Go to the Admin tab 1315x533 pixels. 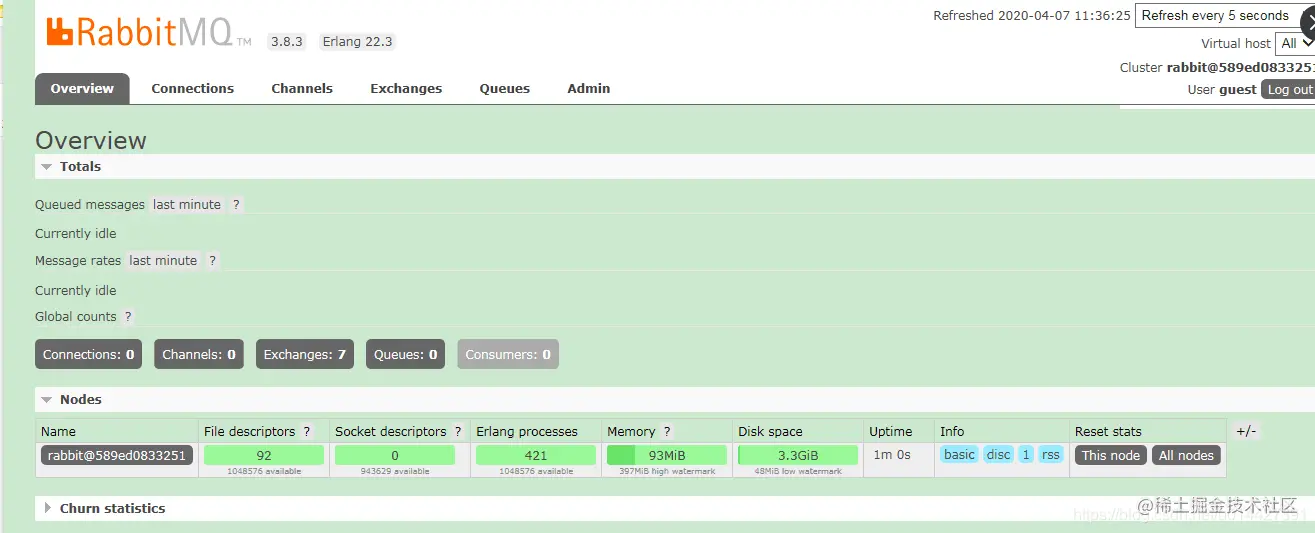pyautogui.click(x=589, y=88)
